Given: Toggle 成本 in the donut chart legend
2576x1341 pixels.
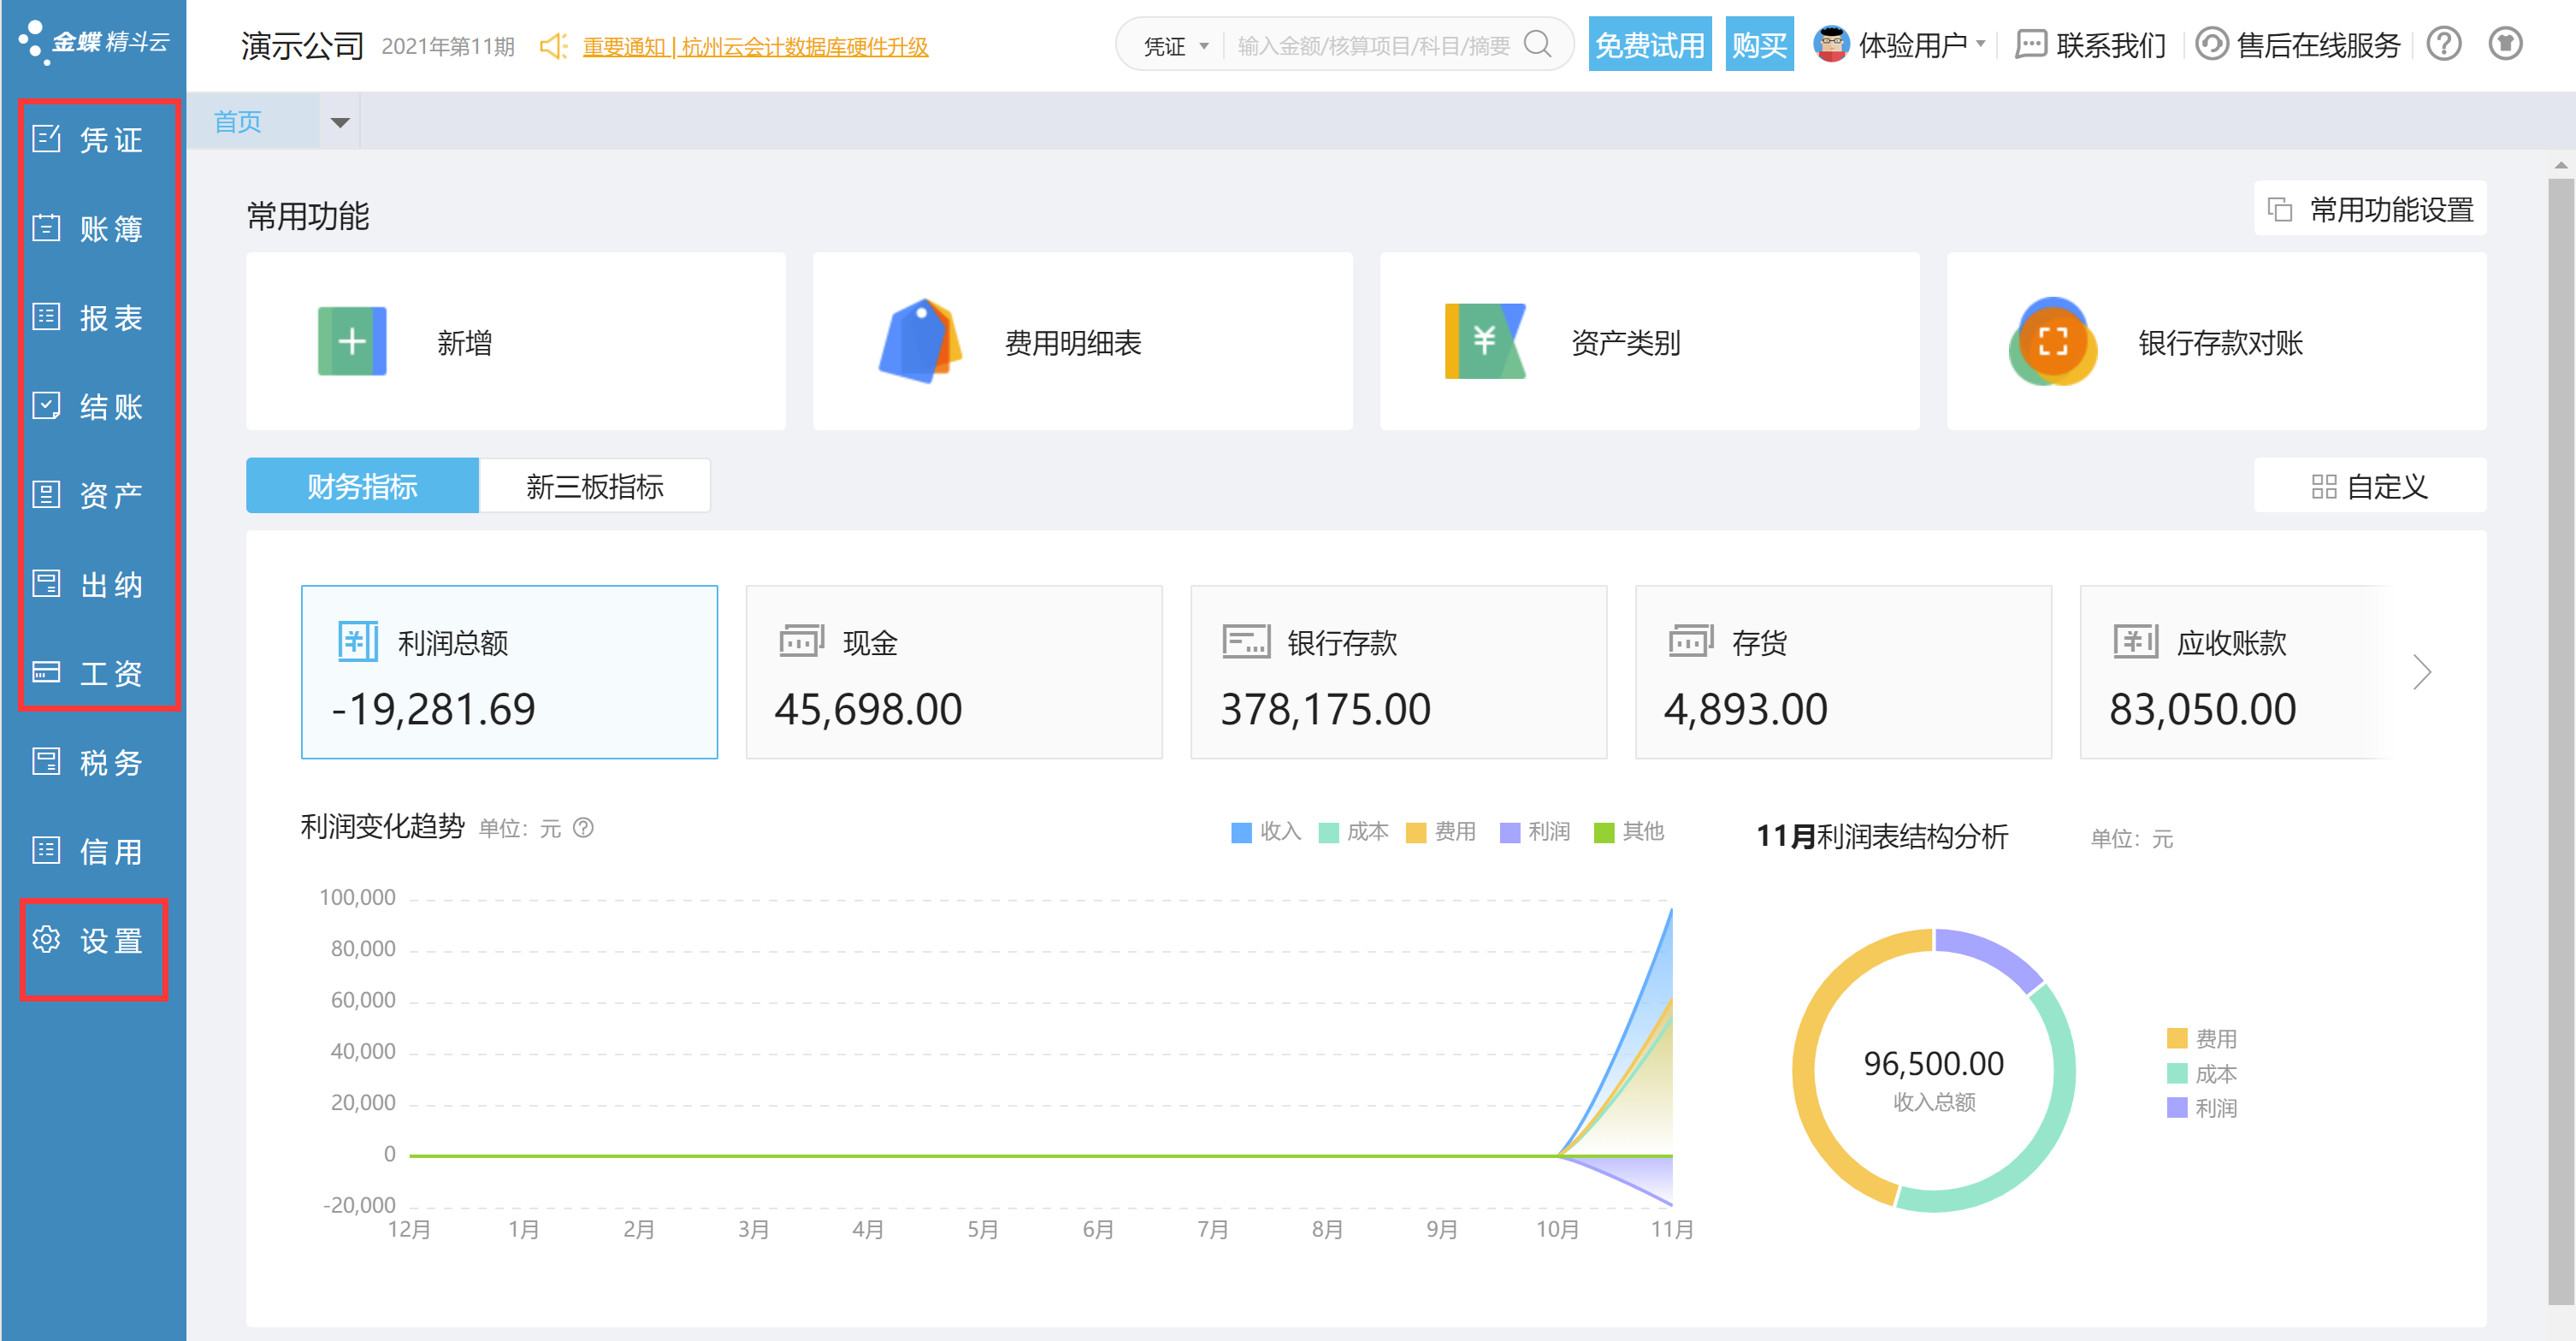Looking at the screenshot, I should point(2202,1074).
